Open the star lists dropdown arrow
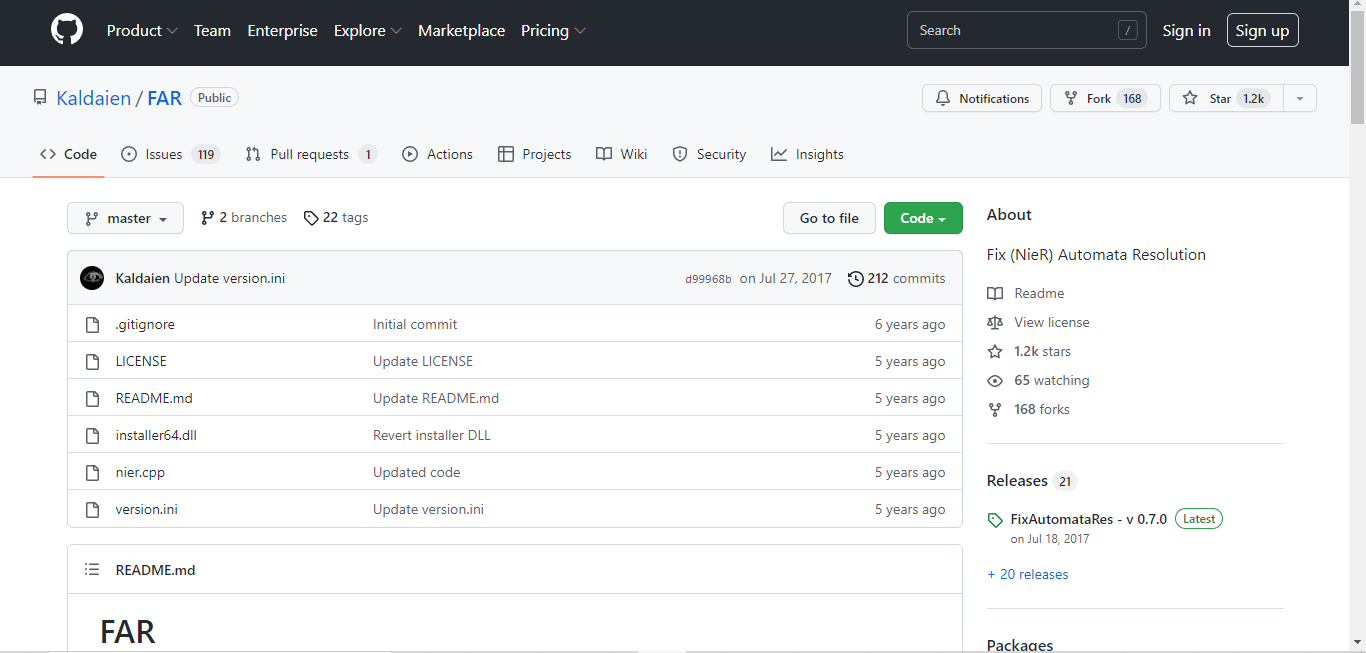 (1299, 98)
